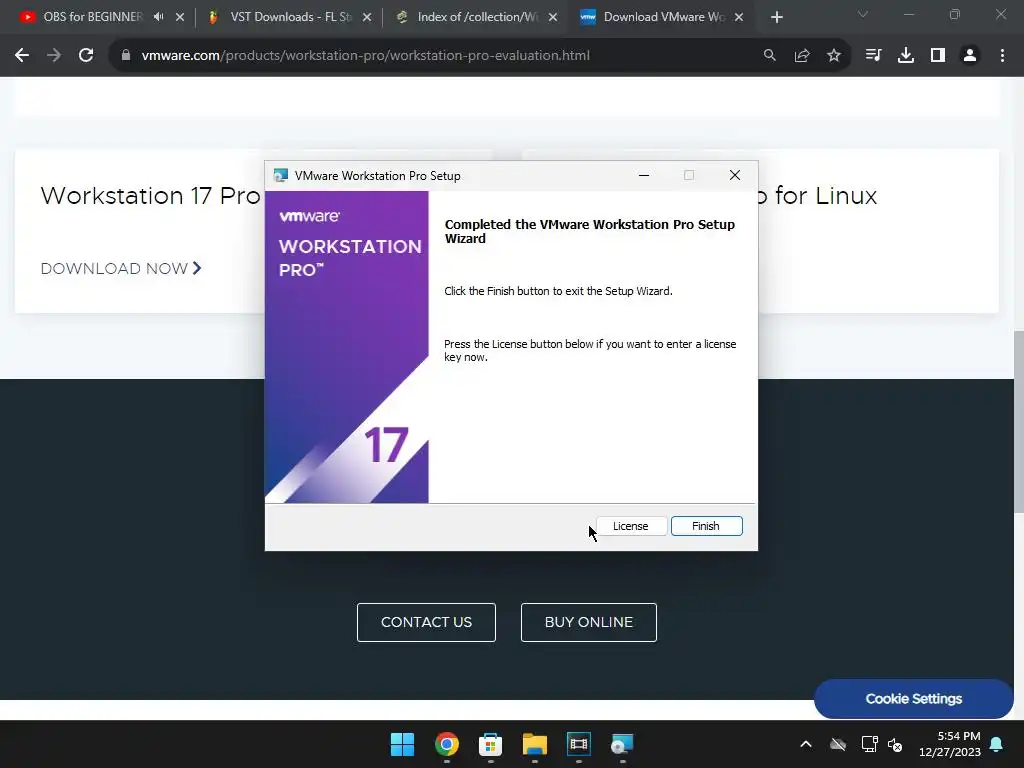Select the VMware installer taskbar icon
The width and height of the screenshot is (1024, 768).
click(622, 744)
